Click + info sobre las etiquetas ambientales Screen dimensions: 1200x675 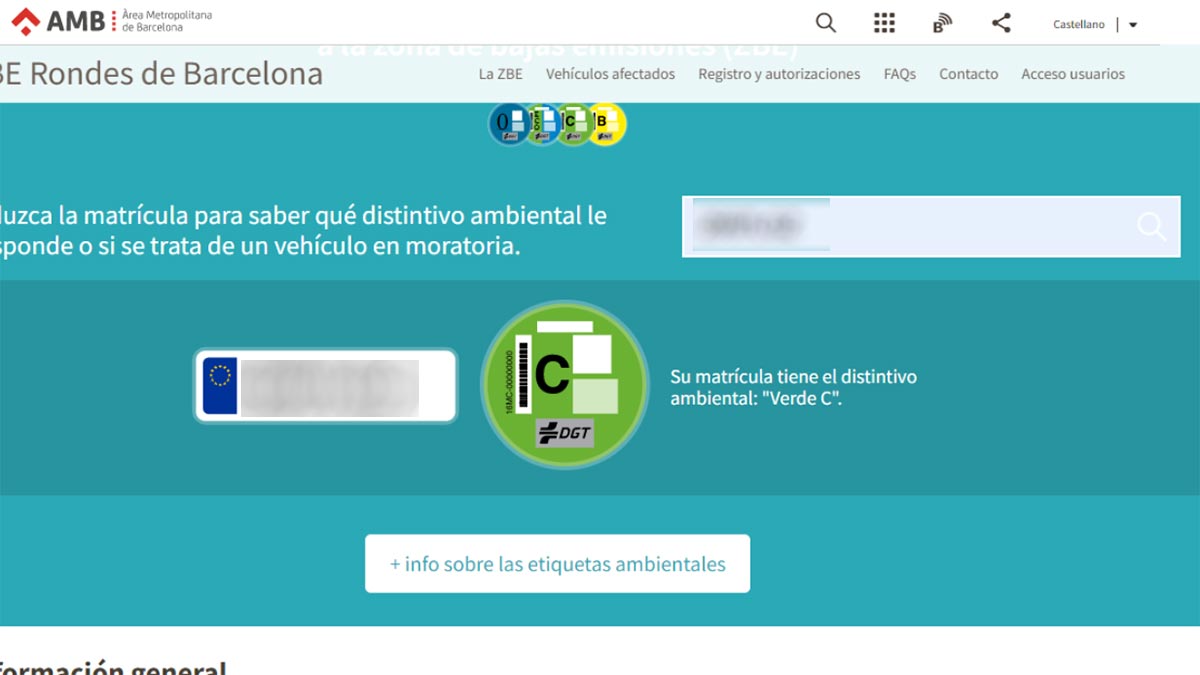click(557, 564)
